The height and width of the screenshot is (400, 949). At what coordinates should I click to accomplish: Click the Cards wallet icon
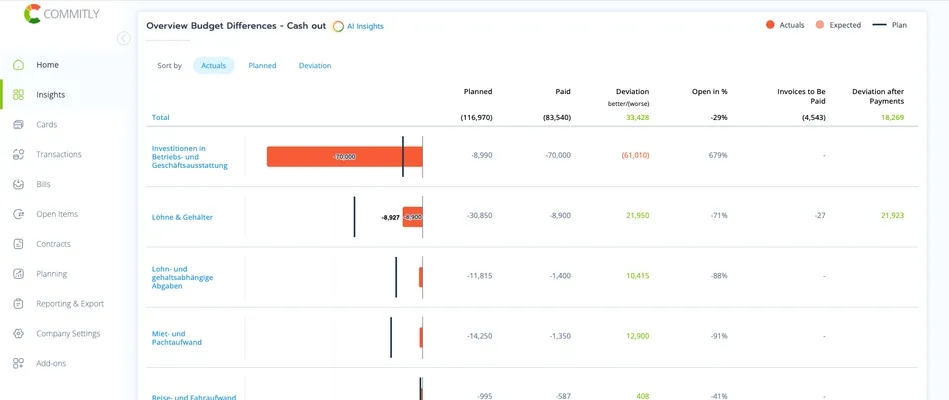(19, 125)
